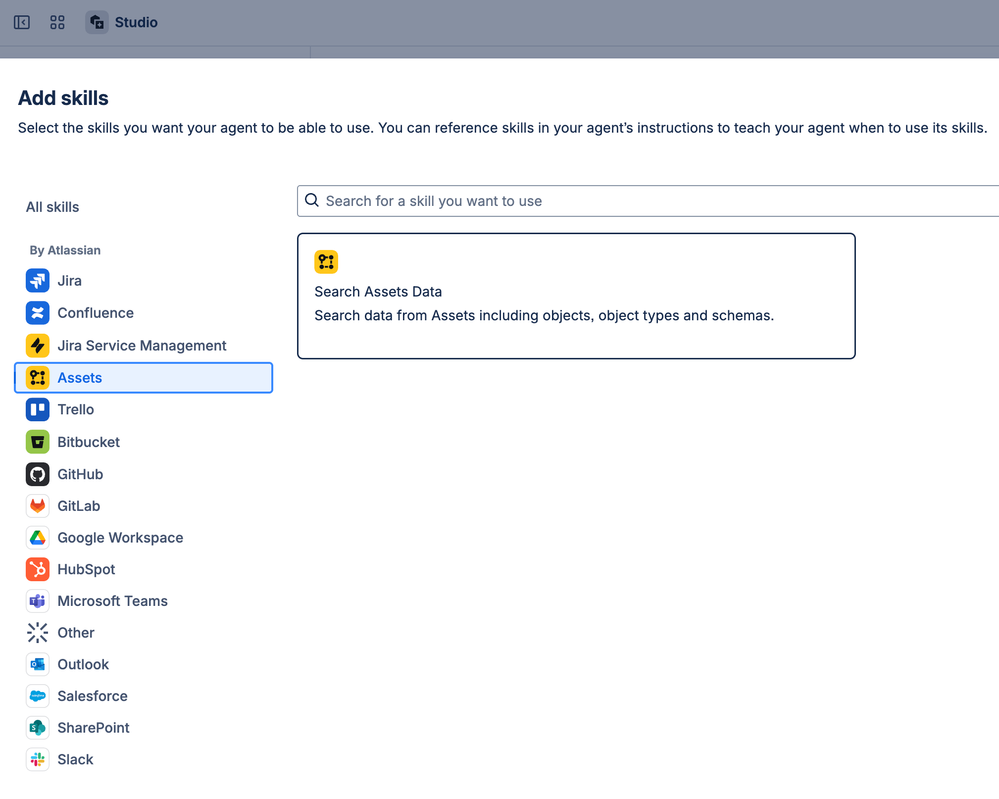The width and height of the screenshot is (999, 799).
Task: Click the By Atlassian section heading
Action: click(x=65, y=250)
